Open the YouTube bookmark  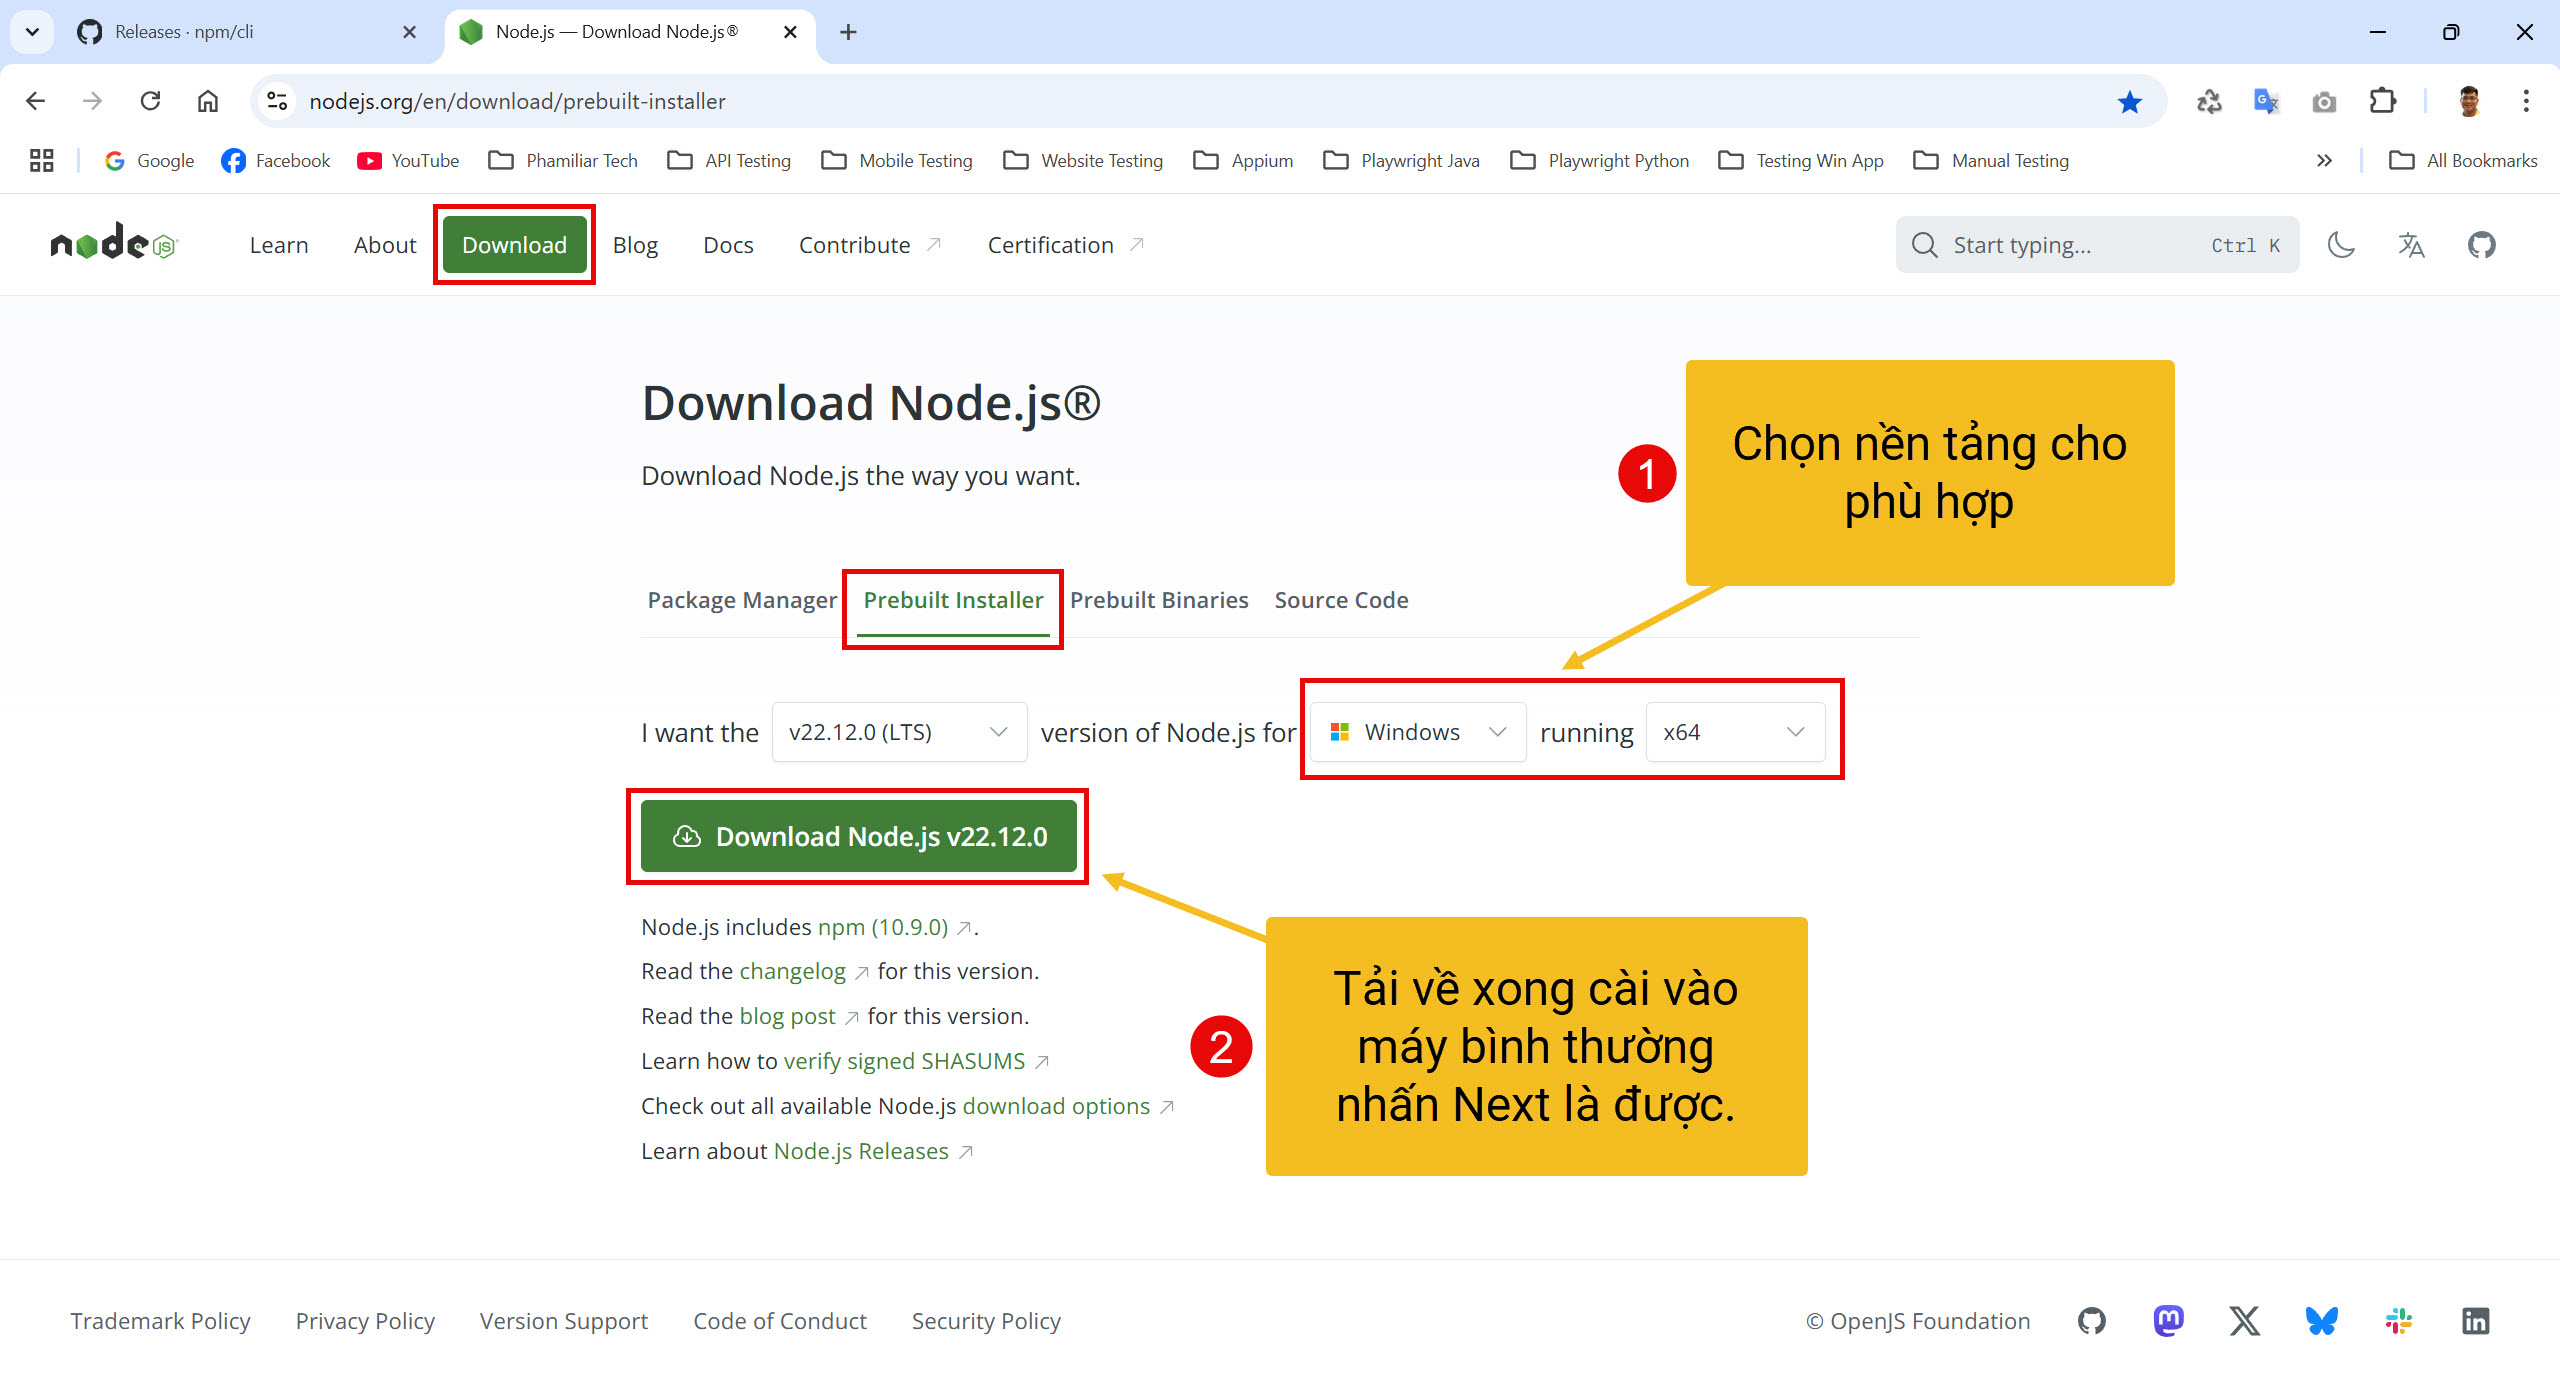click(409, 160)
